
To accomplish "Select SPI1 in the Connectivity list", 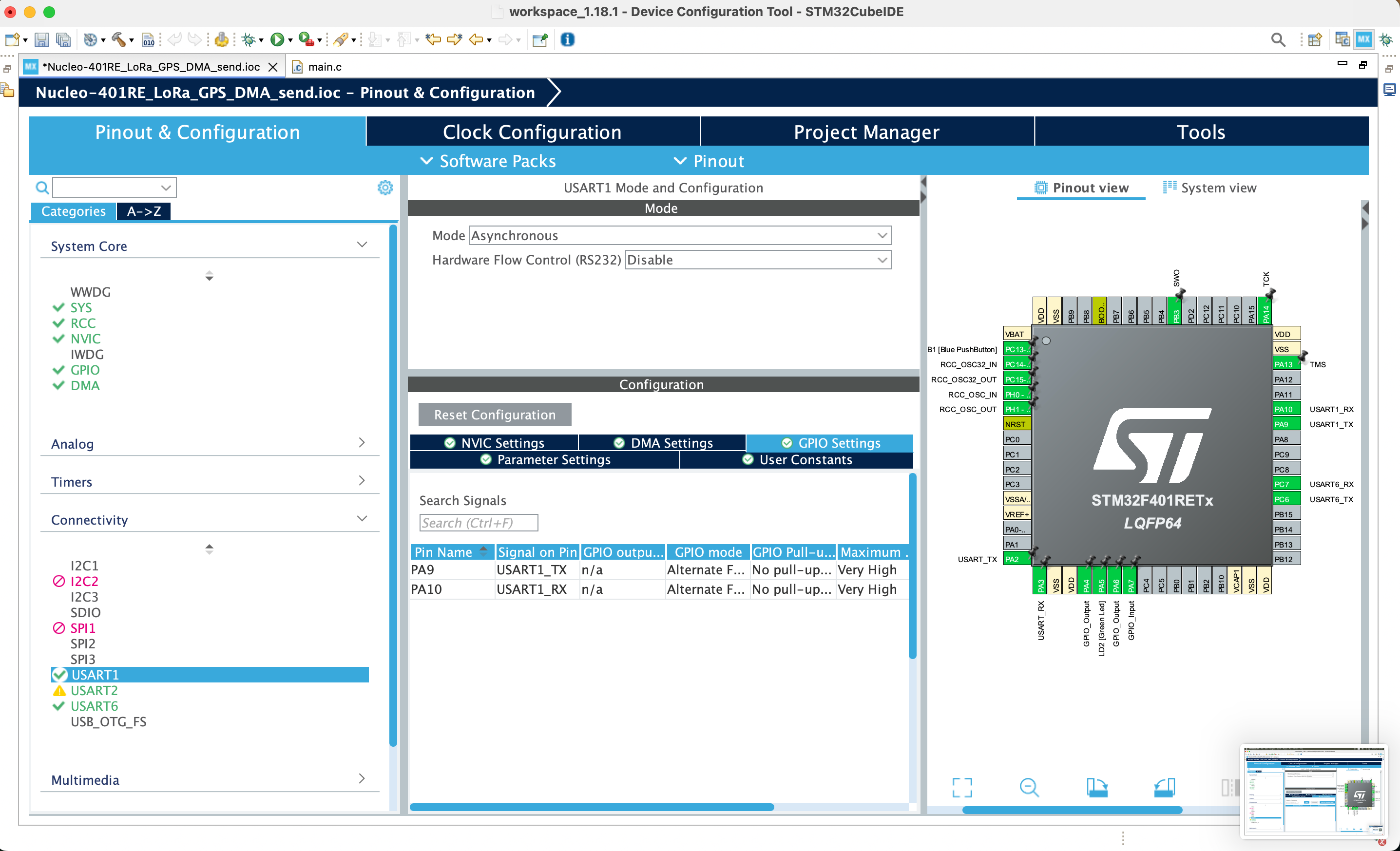I will point(84,628).
